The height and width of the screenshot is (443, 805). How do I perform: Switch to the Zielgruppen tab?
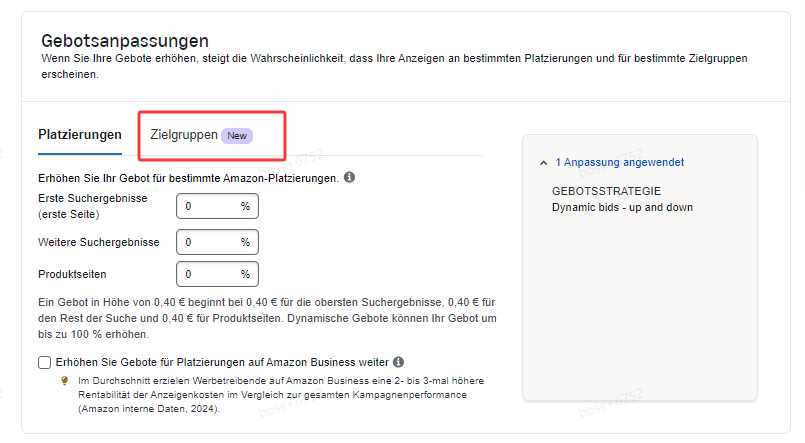[x=184, y=135]
